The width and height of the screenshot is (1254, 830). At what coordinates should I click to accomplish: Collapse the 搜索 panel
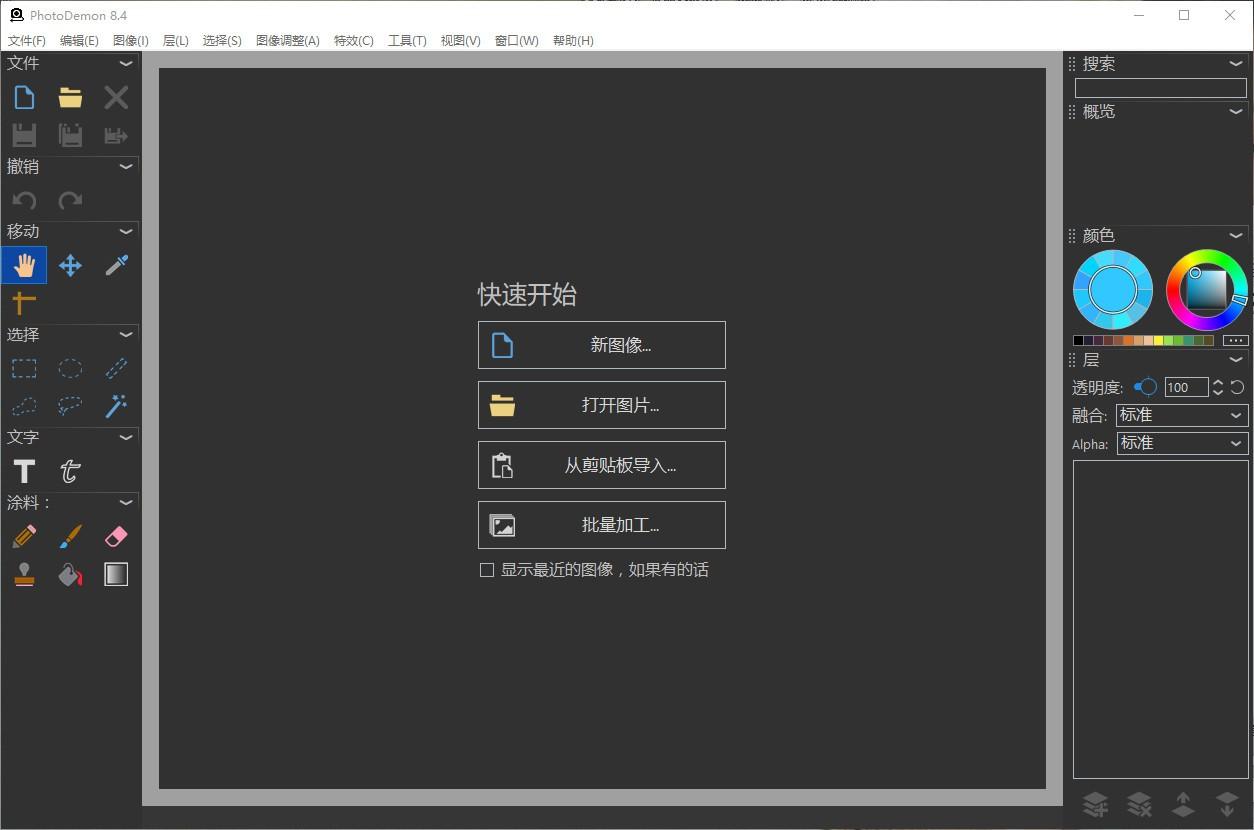point(1236,63)
